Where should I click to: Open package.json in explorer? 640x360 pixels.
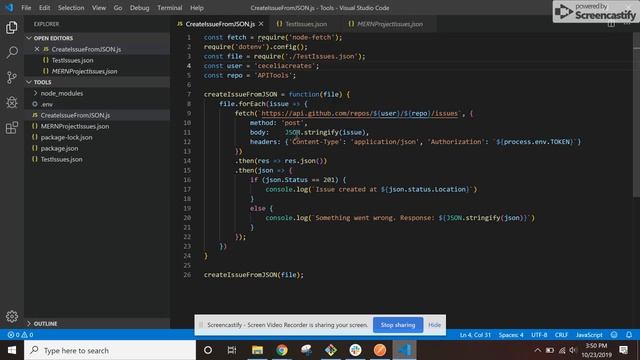[97, 148]
